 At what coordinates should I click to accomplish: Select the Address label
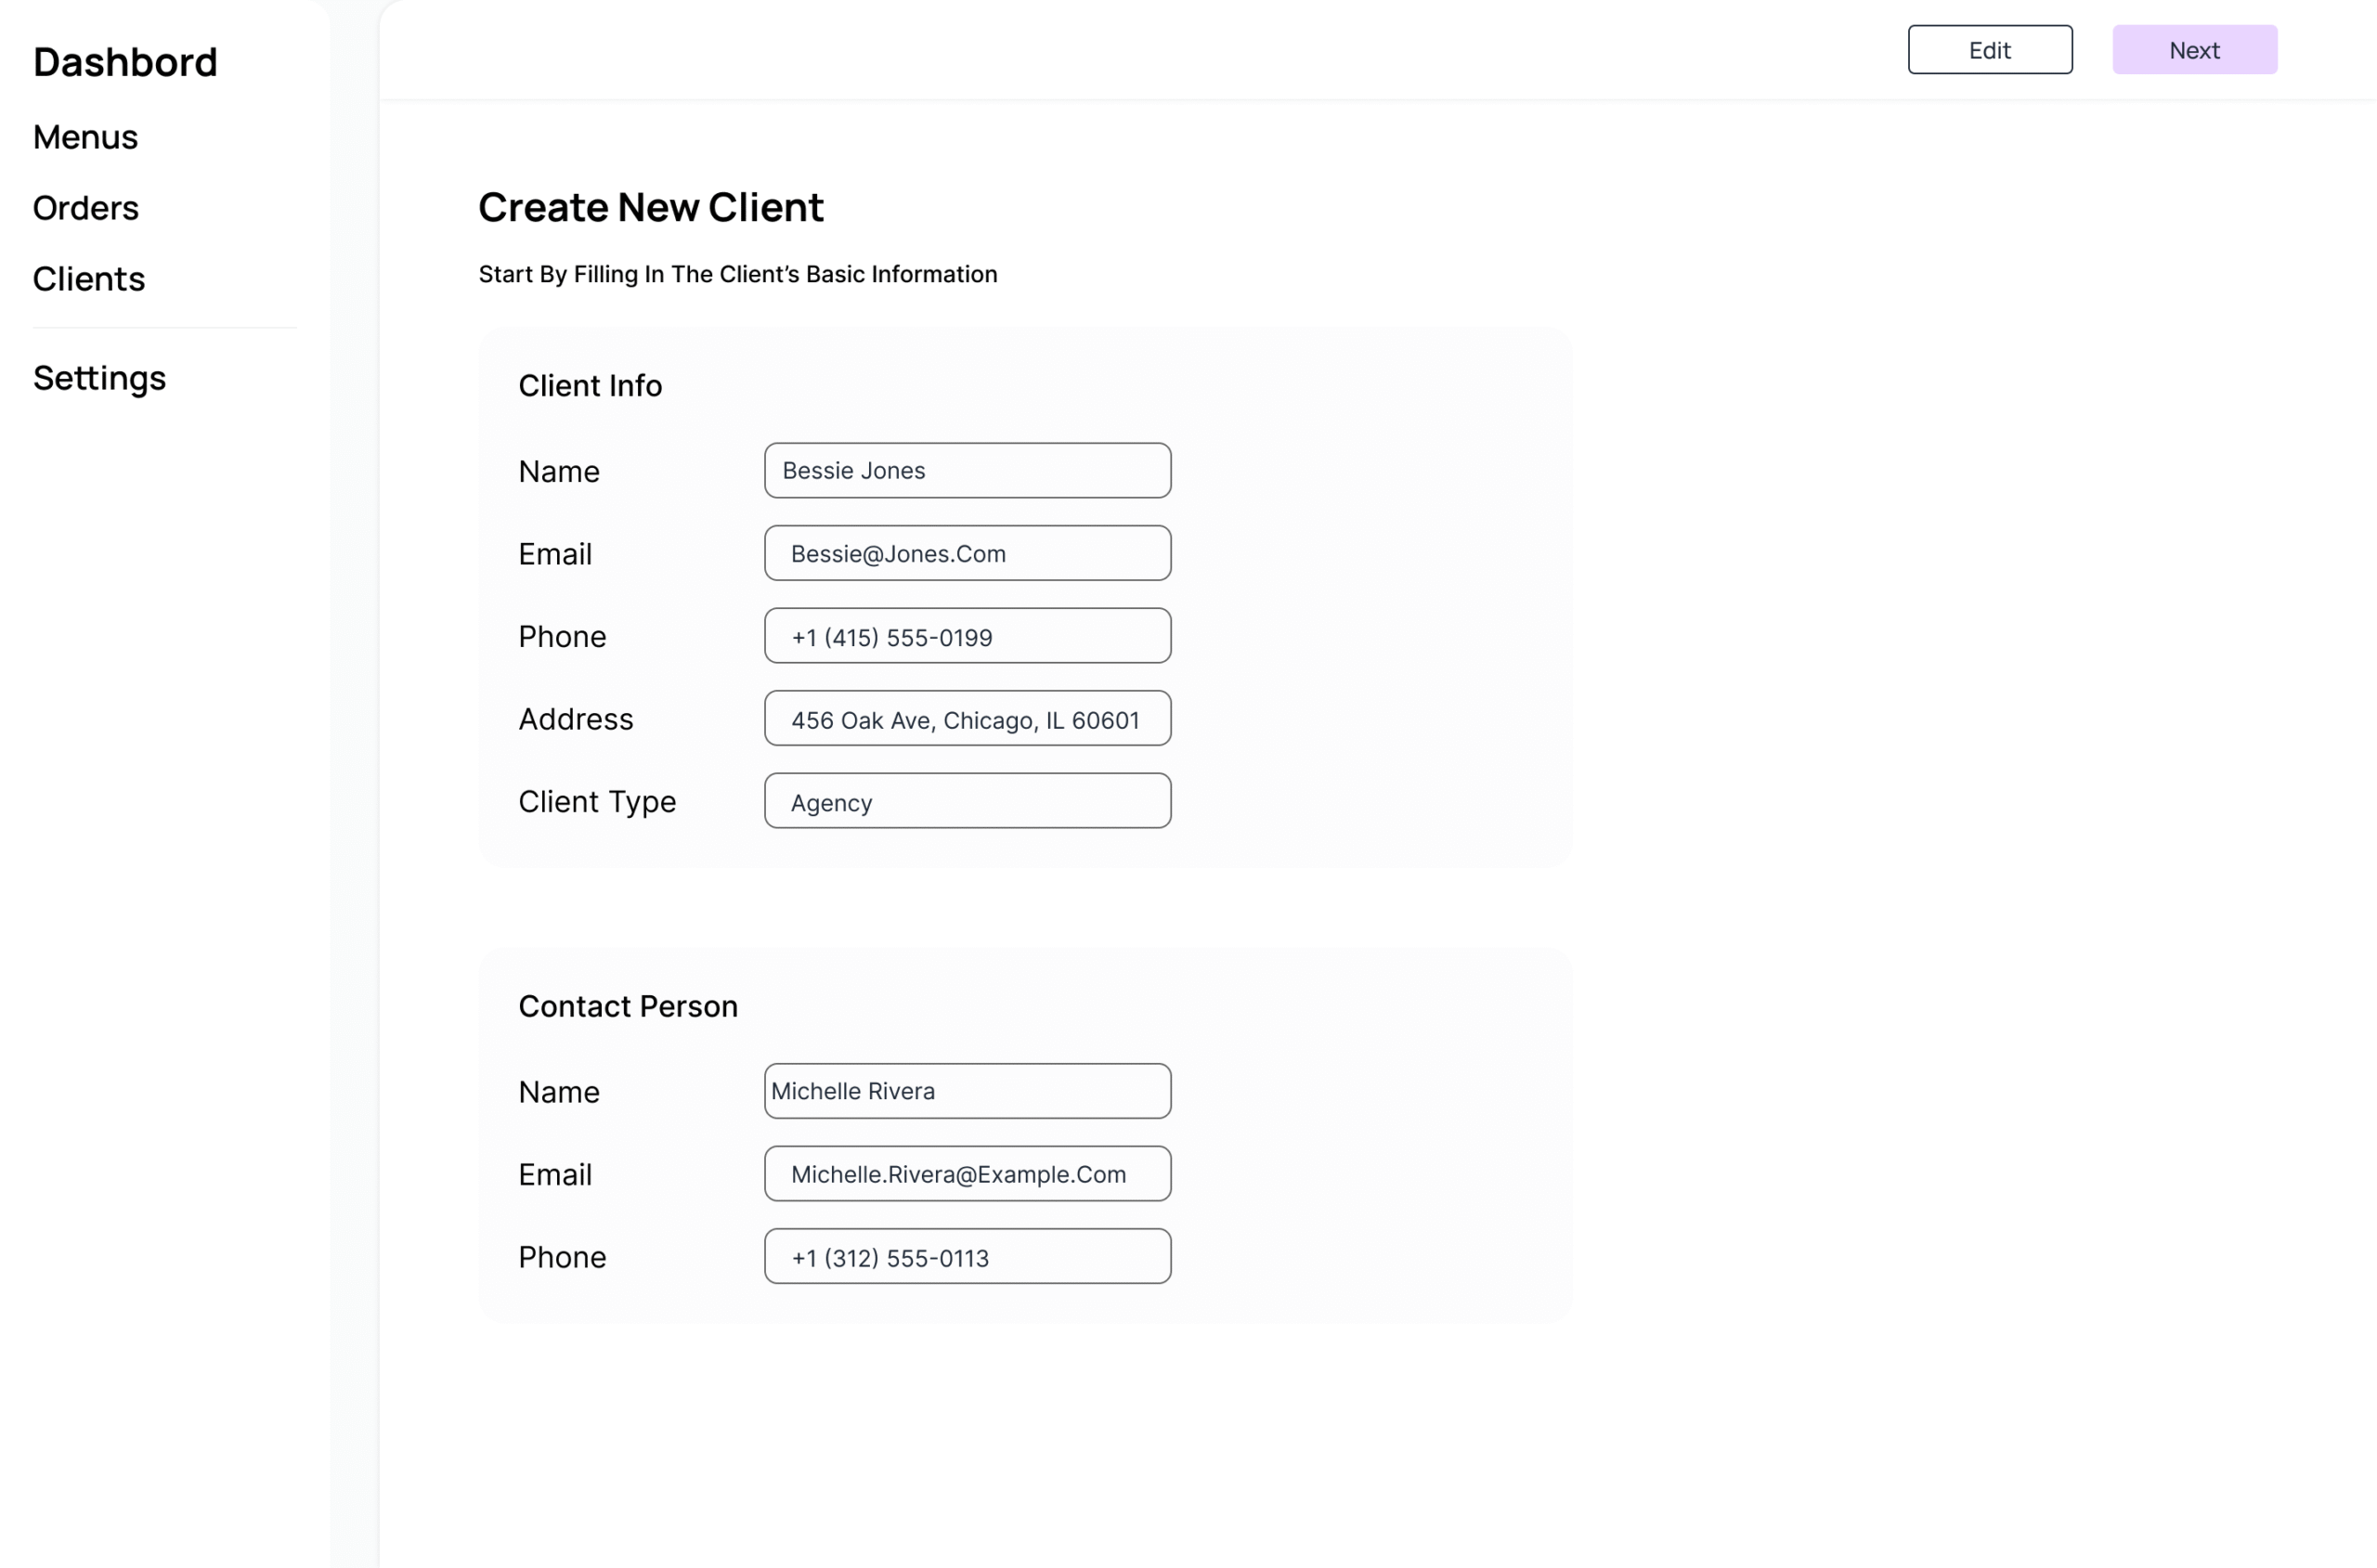point(576,719)
